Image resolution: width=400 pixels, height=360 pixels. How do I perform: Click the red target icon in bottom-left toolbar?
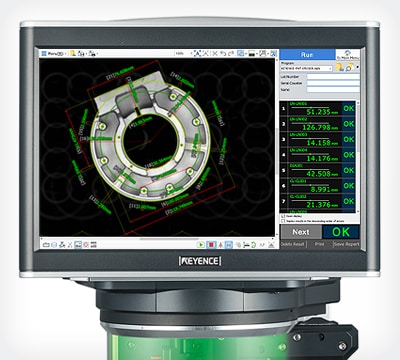point(86,245)
